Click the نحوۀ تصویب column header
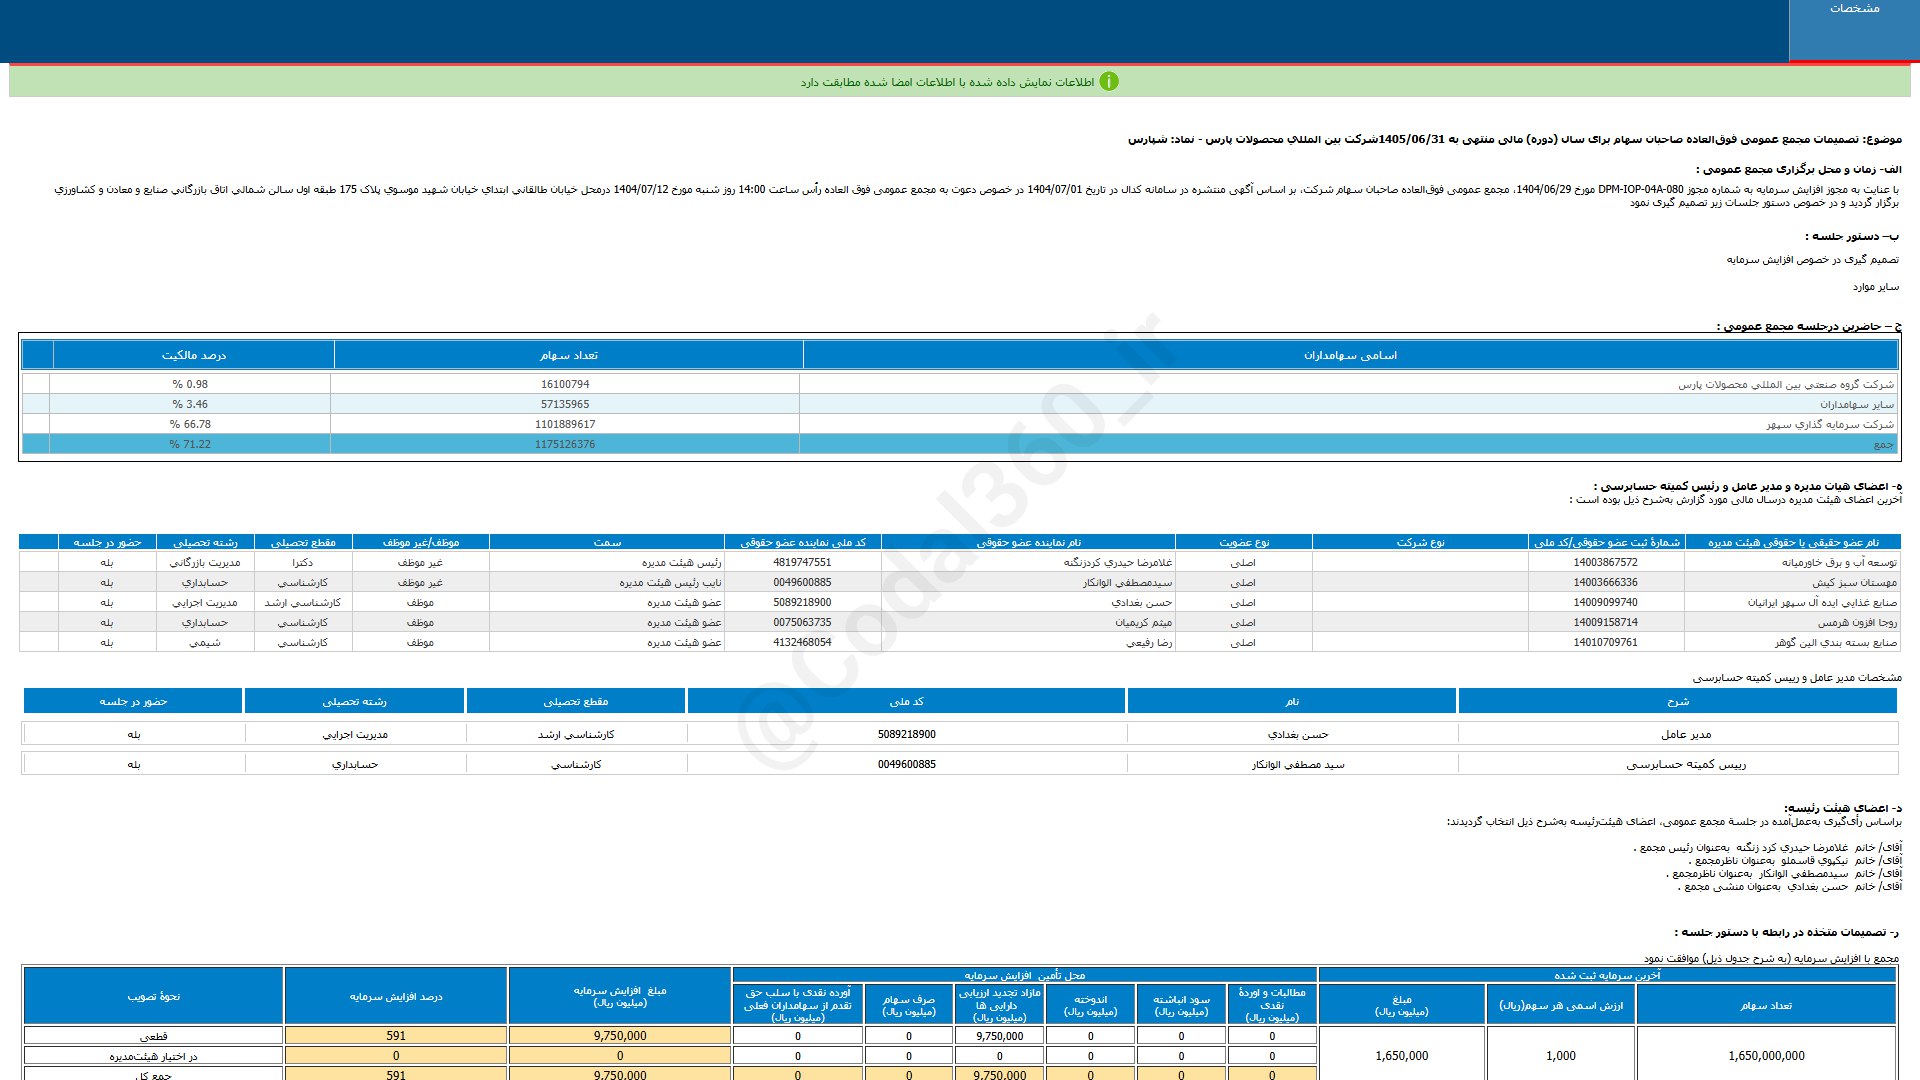This screenshot has width=1920, height=1080. 153,996
